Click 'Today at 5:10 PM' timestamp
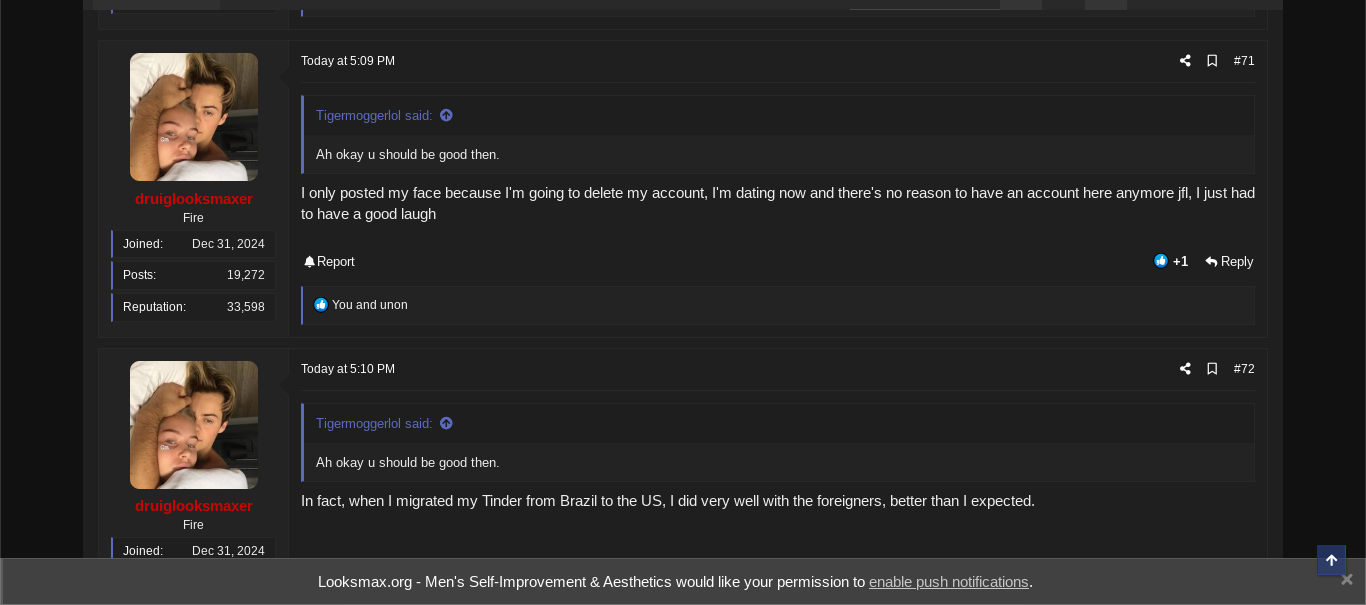Screen dimensions: 1366x605 click(x=348, y=369)
